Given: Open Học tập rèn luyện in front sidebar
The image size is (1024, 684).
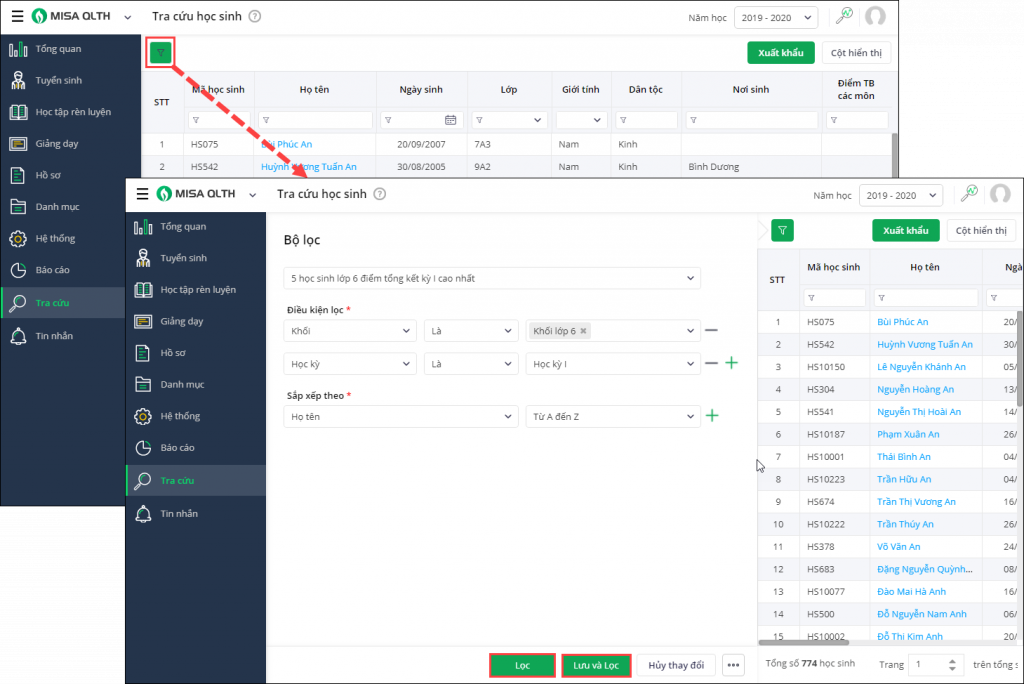Looking at the screenshot, I should (x=196, y=289).
